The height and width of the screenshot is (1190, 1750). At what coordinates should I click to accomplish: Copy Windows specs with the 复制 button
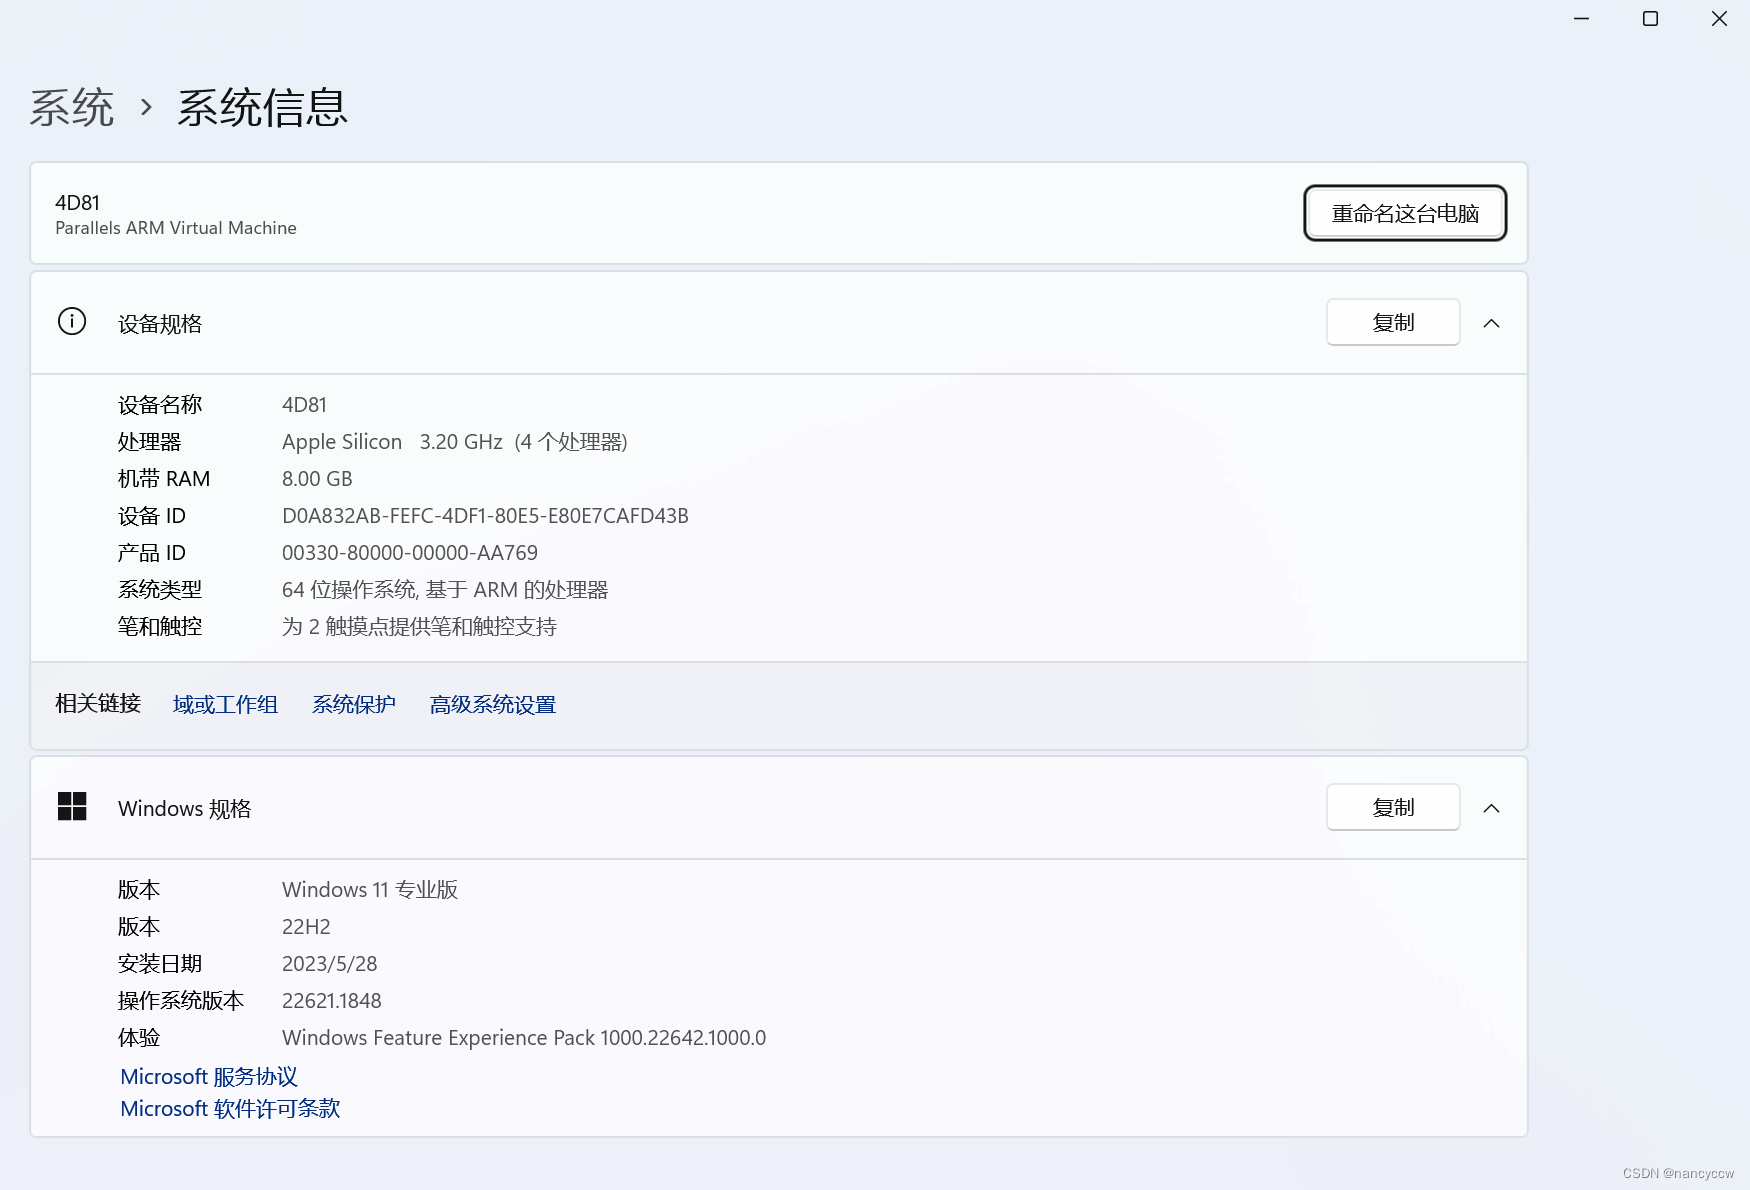pos(1392,808)
